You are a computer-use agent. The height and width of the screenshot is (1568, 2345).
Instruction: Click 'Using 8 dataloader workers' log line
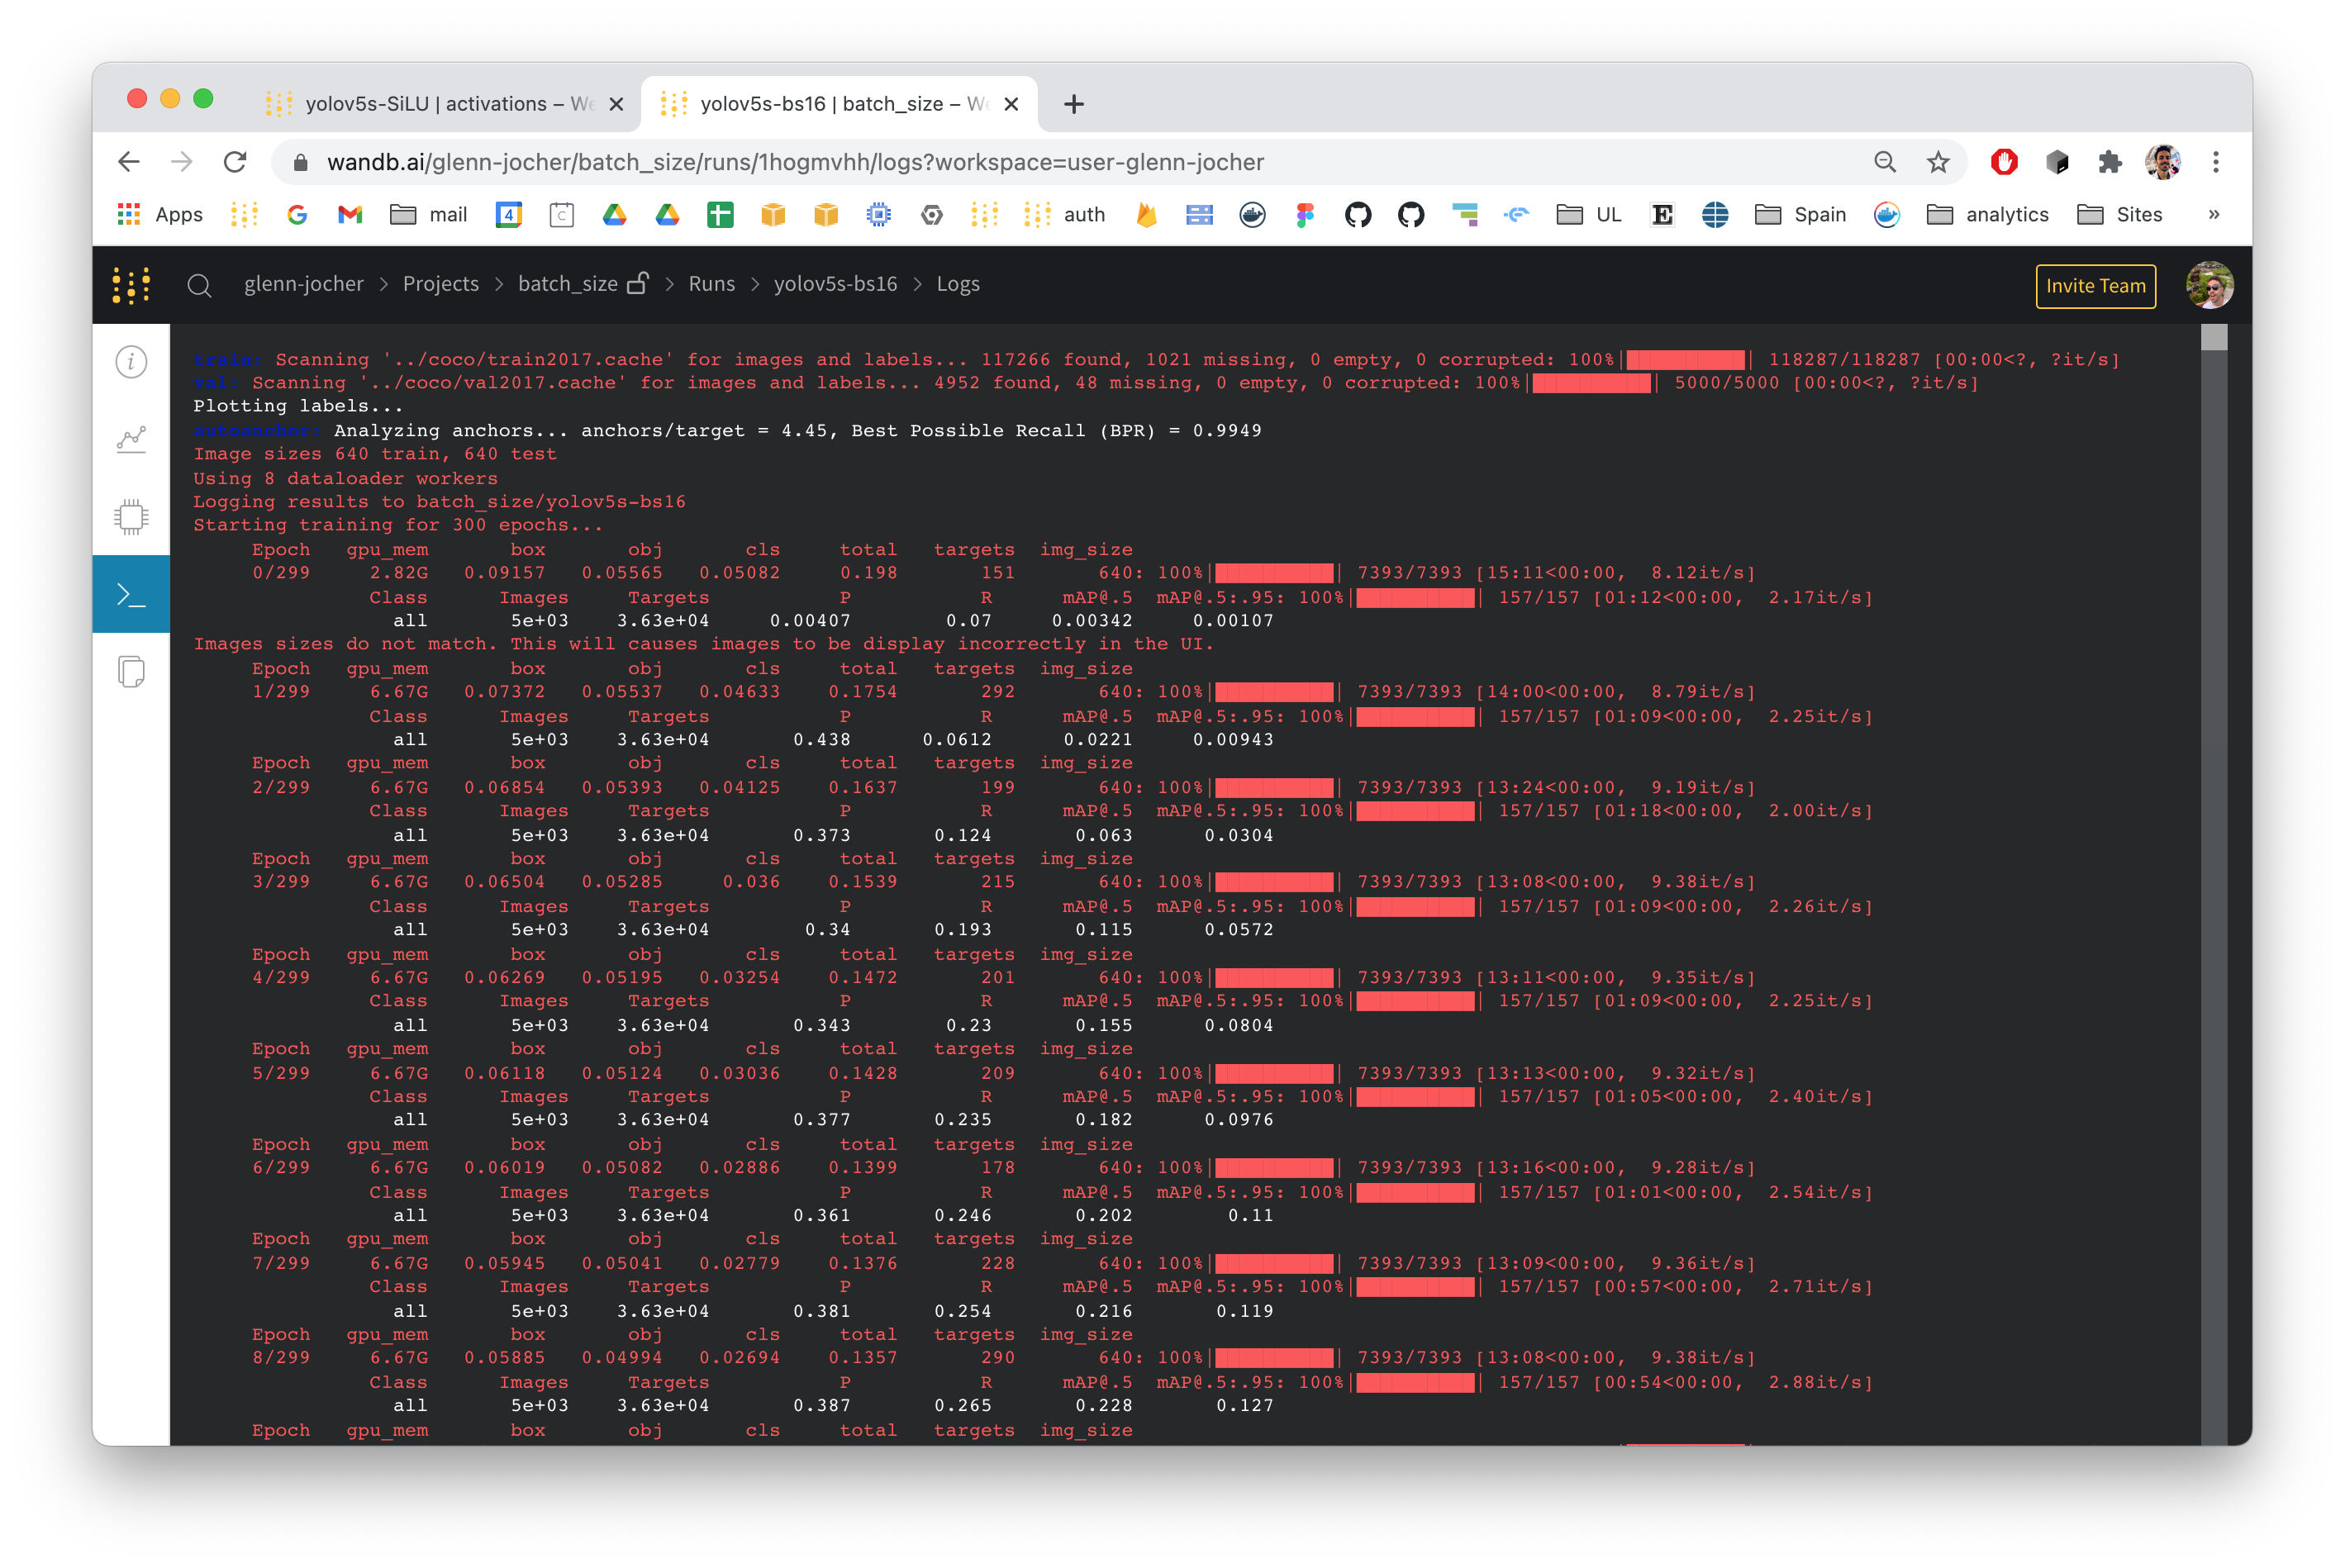tap(345, 478)
